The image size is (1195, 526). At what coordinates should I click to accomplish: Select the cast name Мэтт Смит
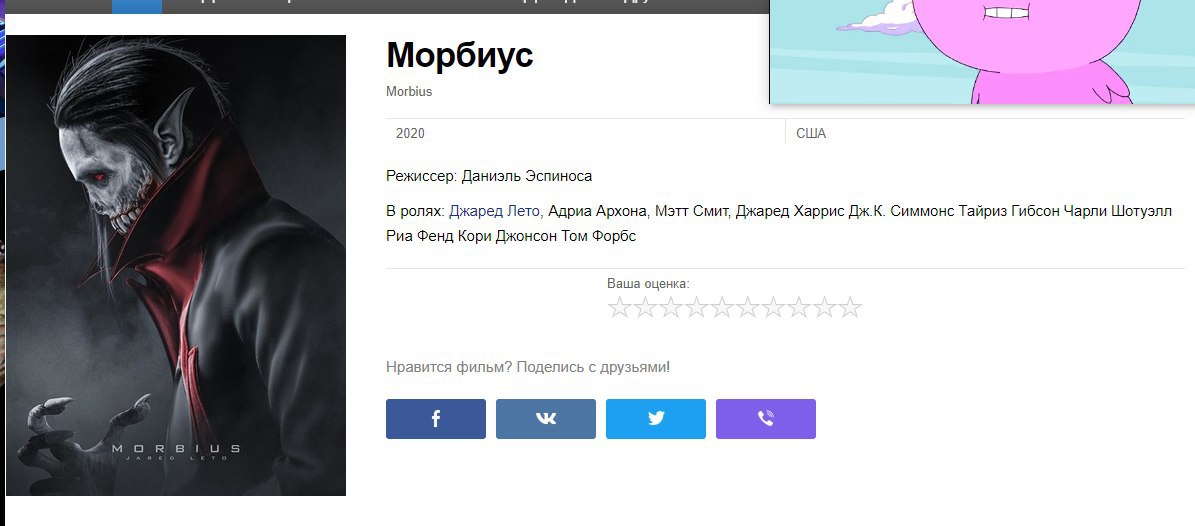[691, 211]
